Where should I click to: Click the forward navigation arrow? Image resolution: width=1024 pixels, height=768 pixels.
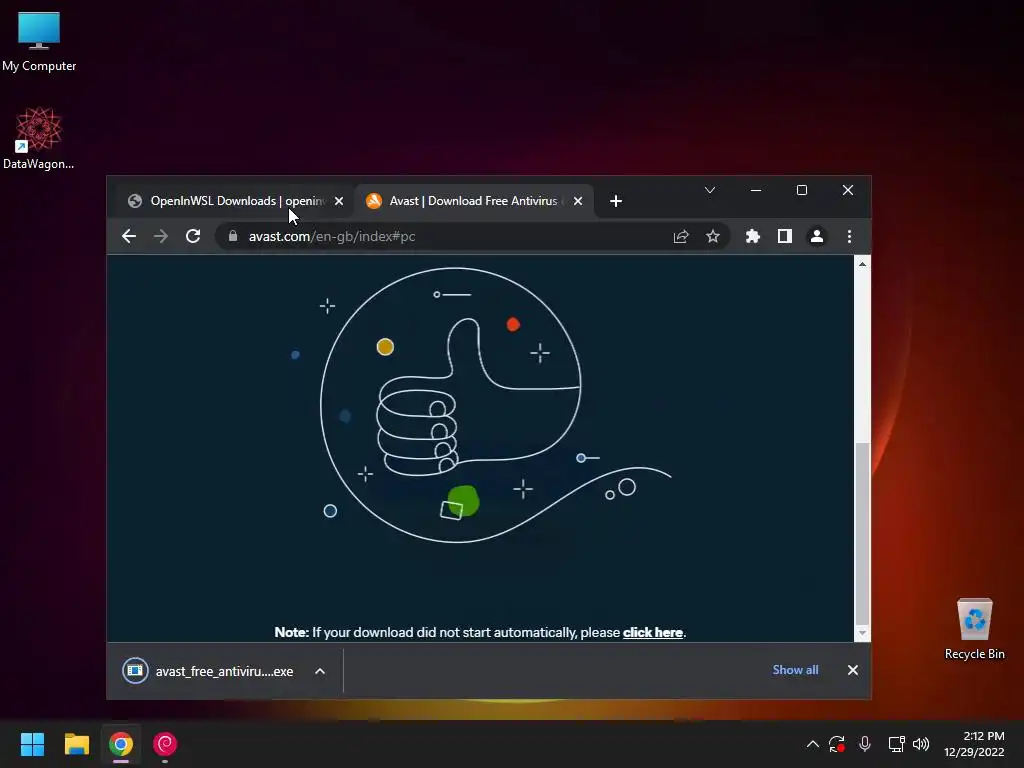coord(161,236)
